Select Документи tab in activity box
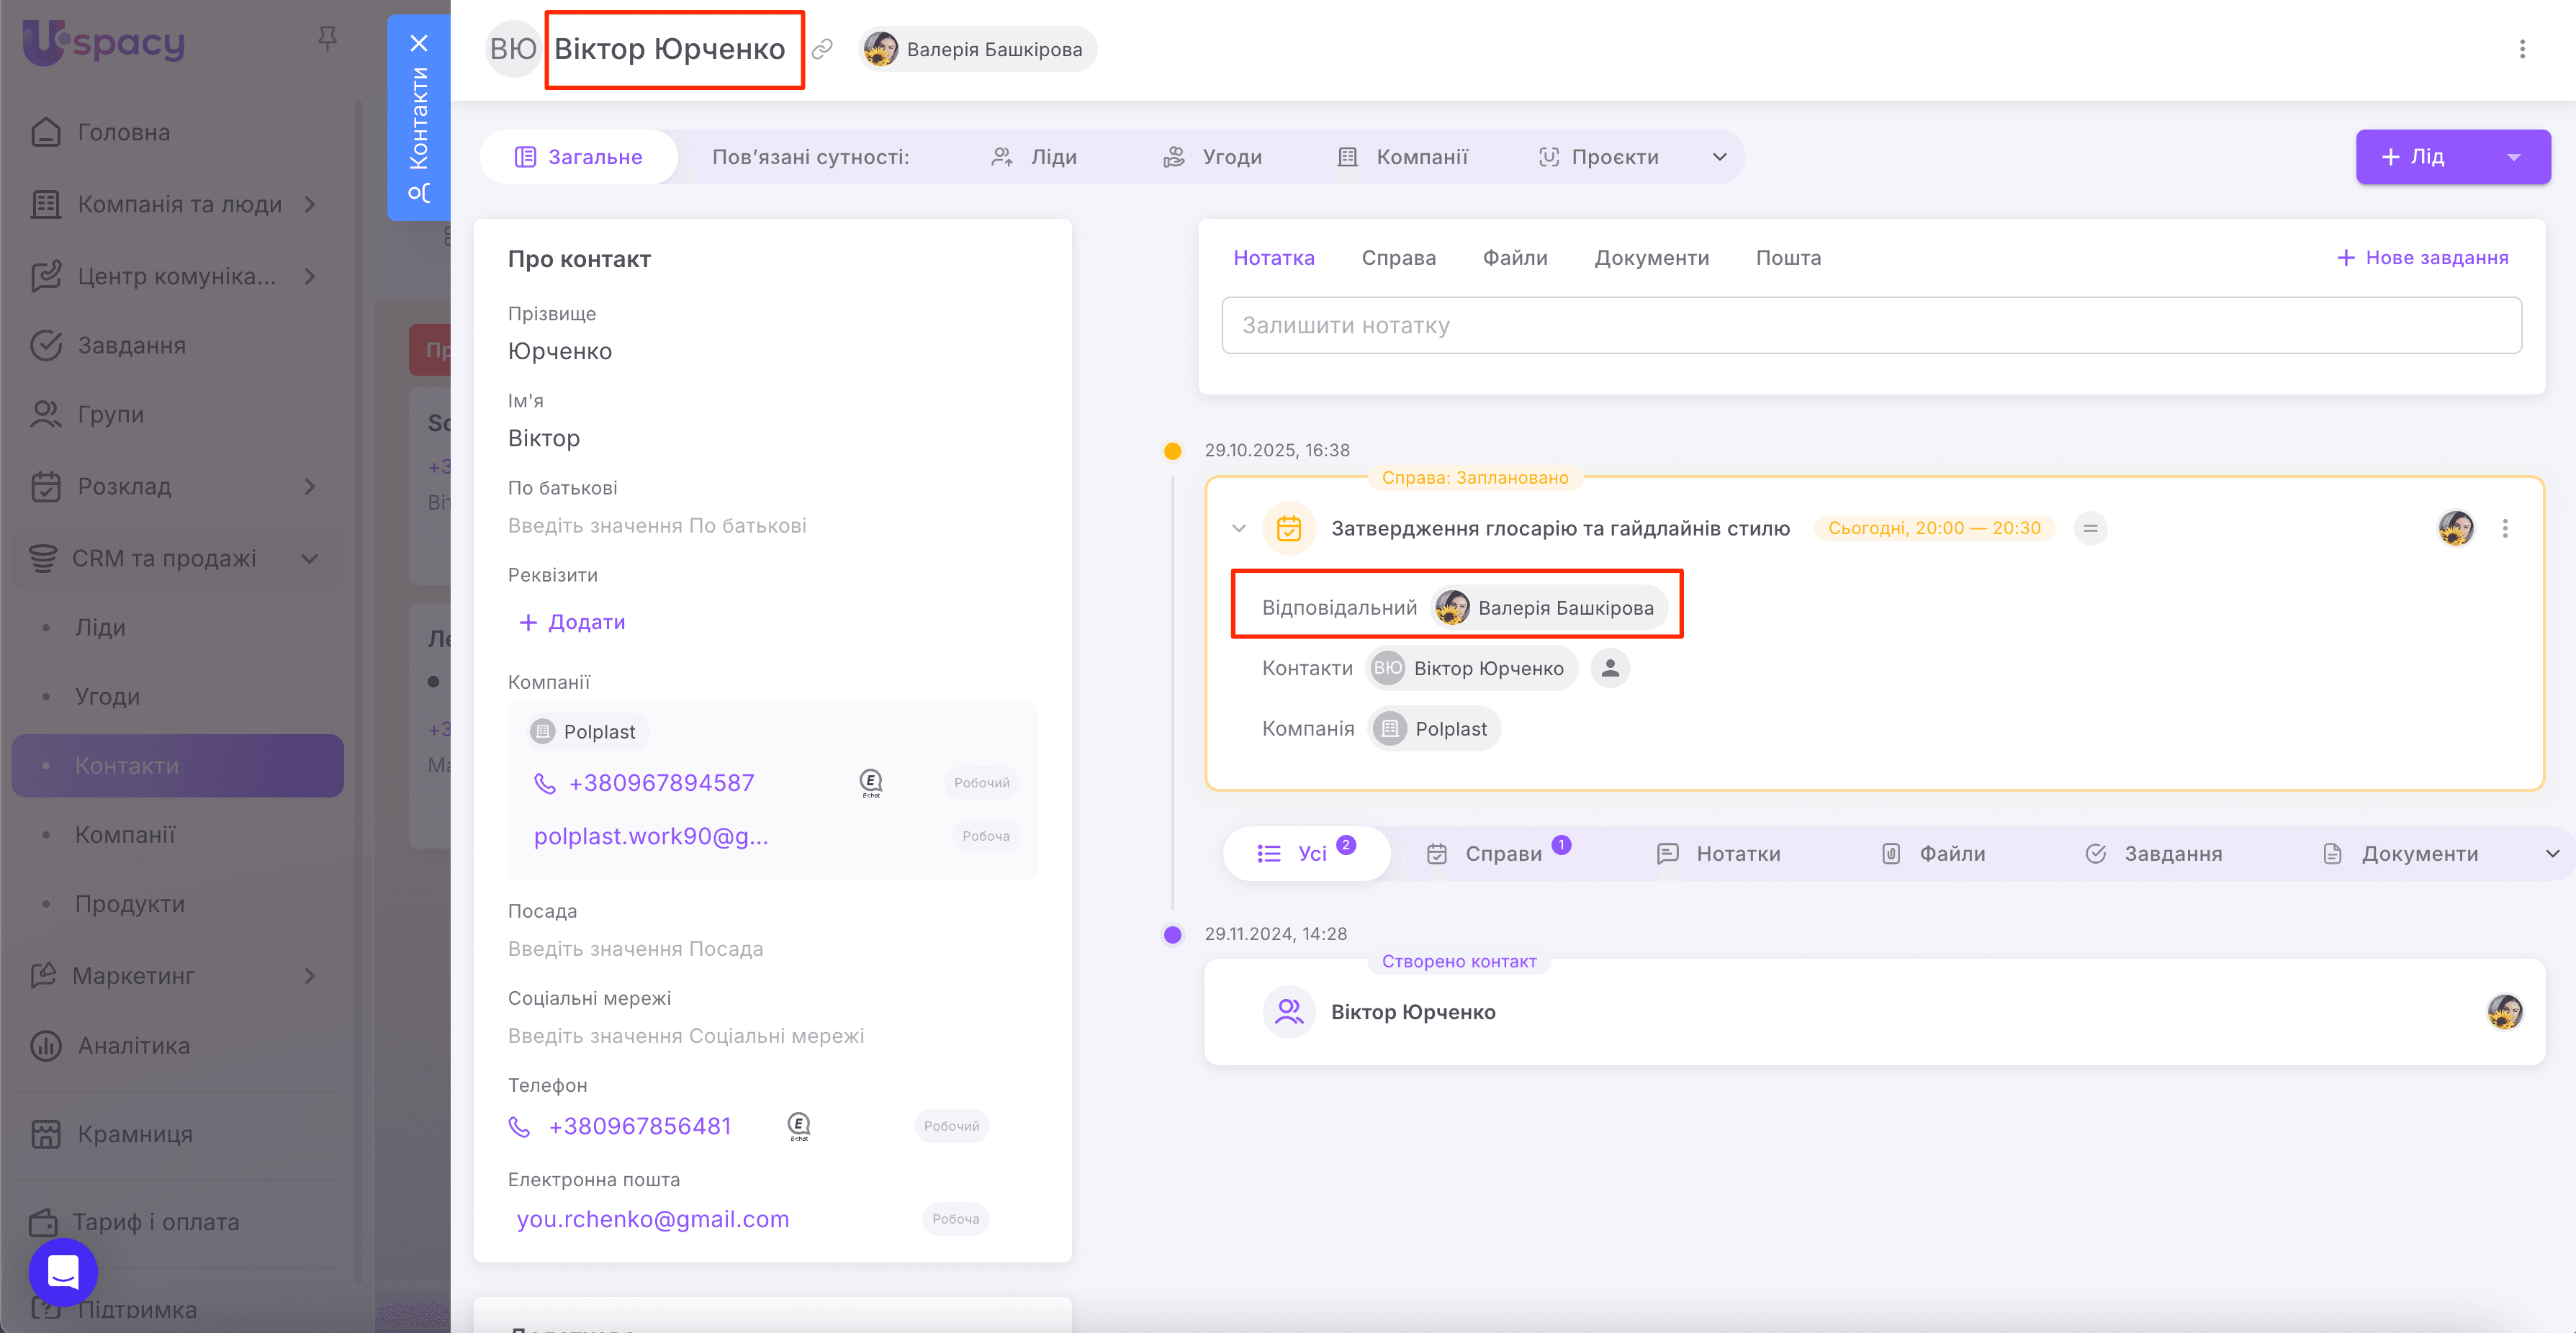2576x1333 pixels. pyautogui.click(x=1652, y=258)
